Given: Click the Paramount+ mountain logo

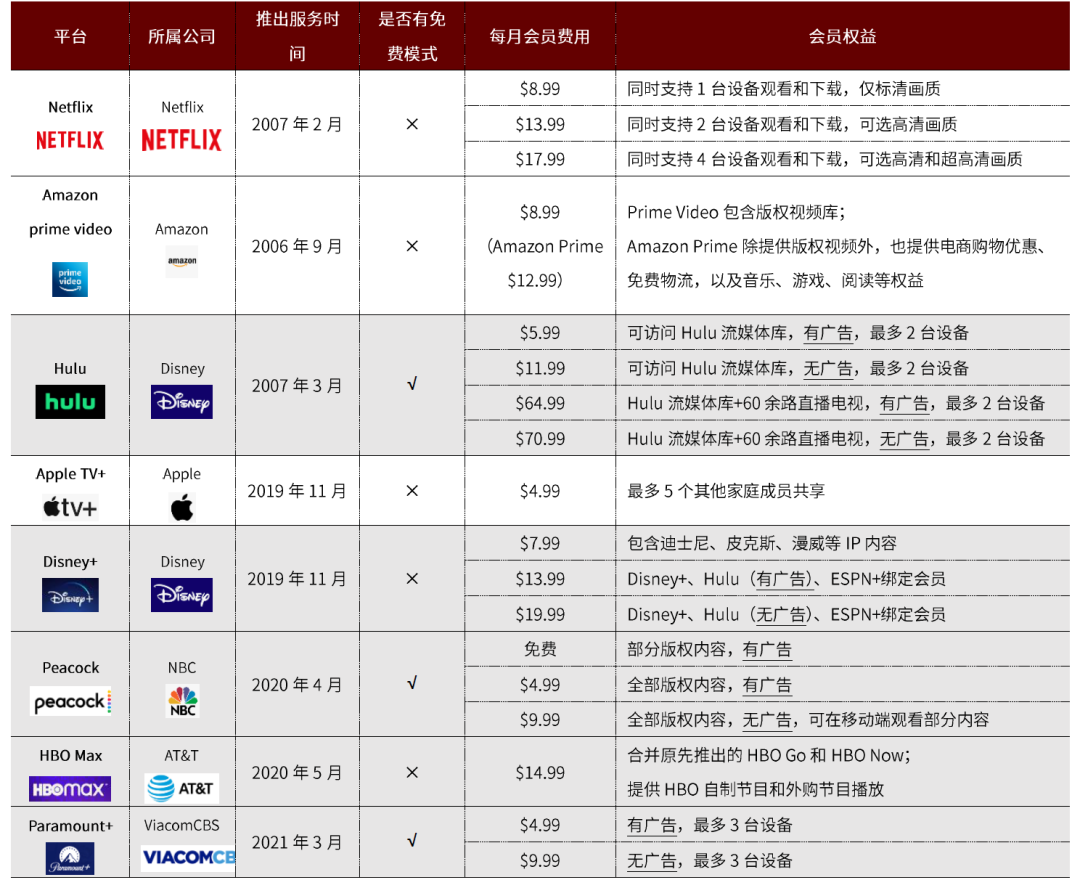Looking at the screenshot, I should click(70, 859).
